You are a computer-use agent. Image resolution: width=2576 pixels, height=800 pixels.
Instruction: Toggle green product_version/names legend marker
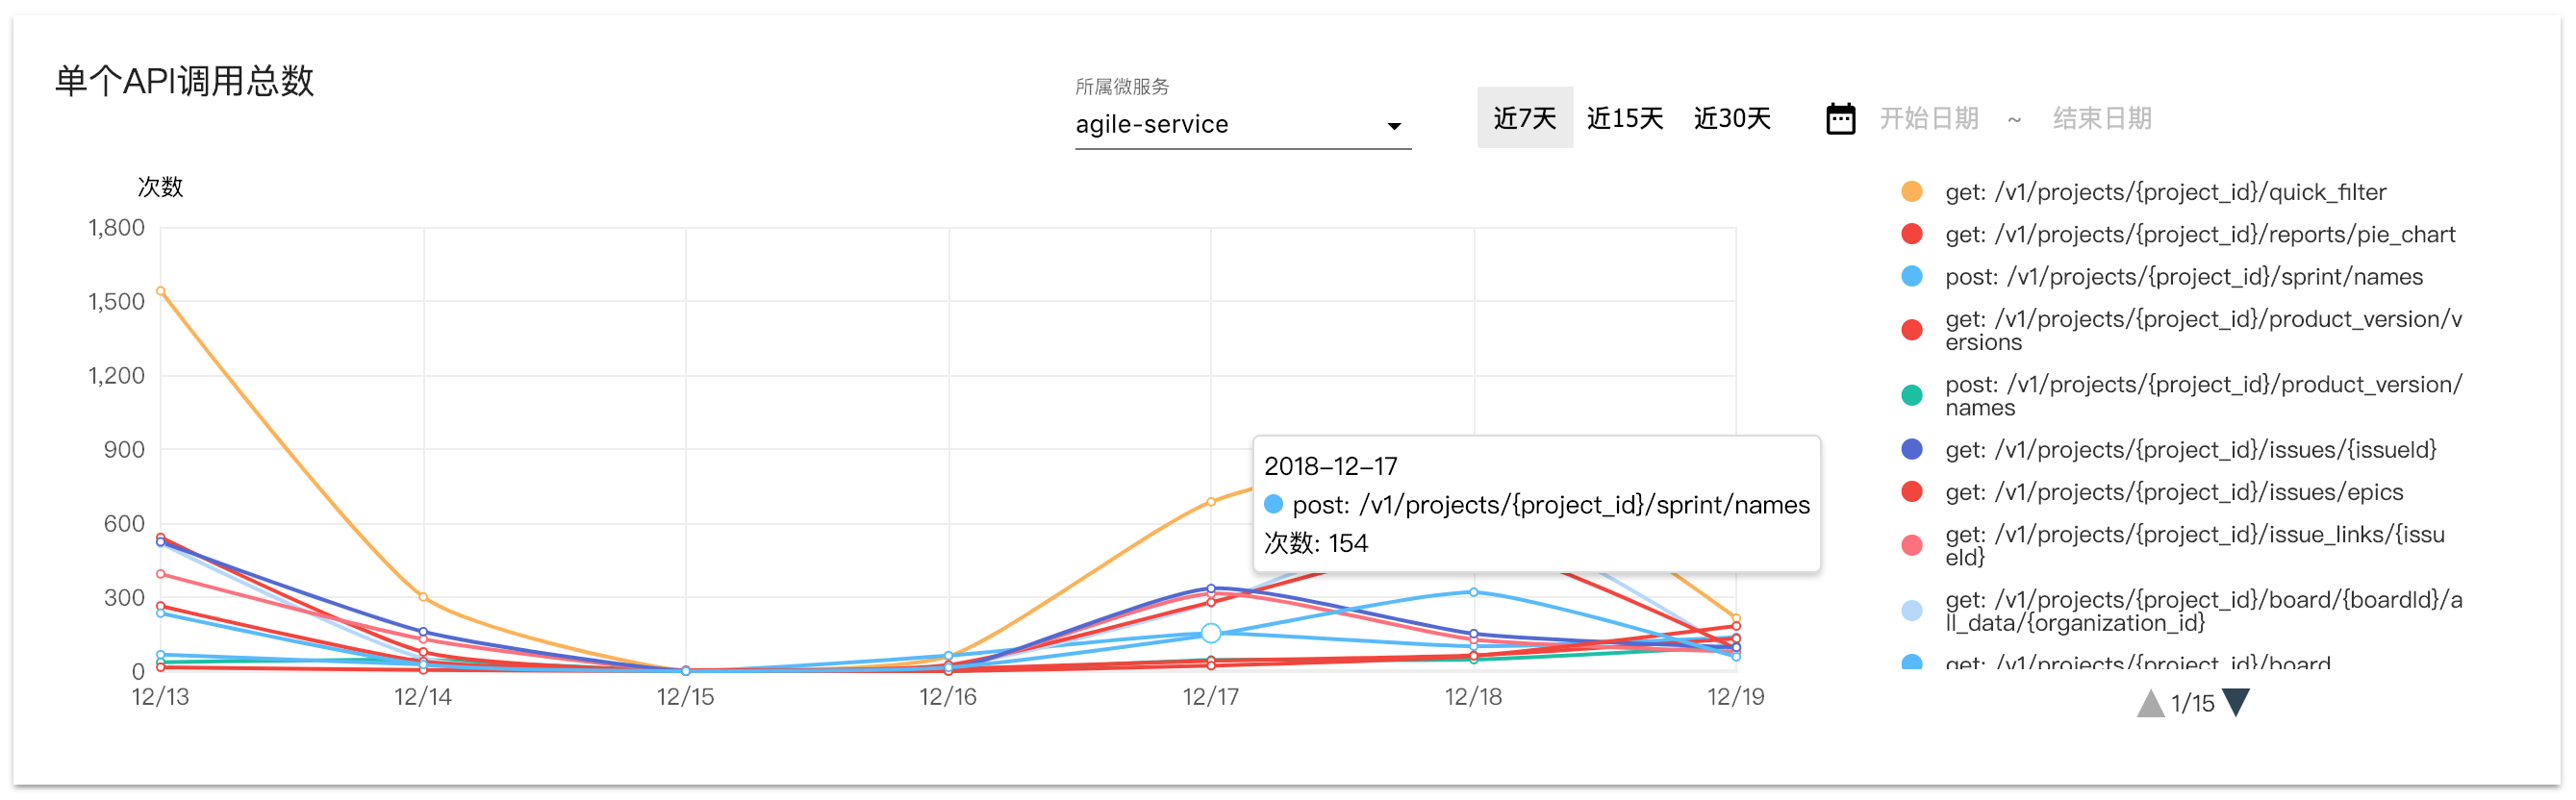point(1911,396)
